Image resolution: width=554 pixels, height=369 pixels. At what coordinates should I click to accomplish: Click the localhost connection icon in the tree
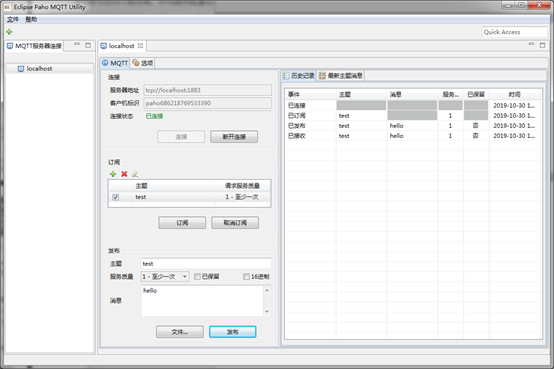pyautogui.click(x=21, y=69)
